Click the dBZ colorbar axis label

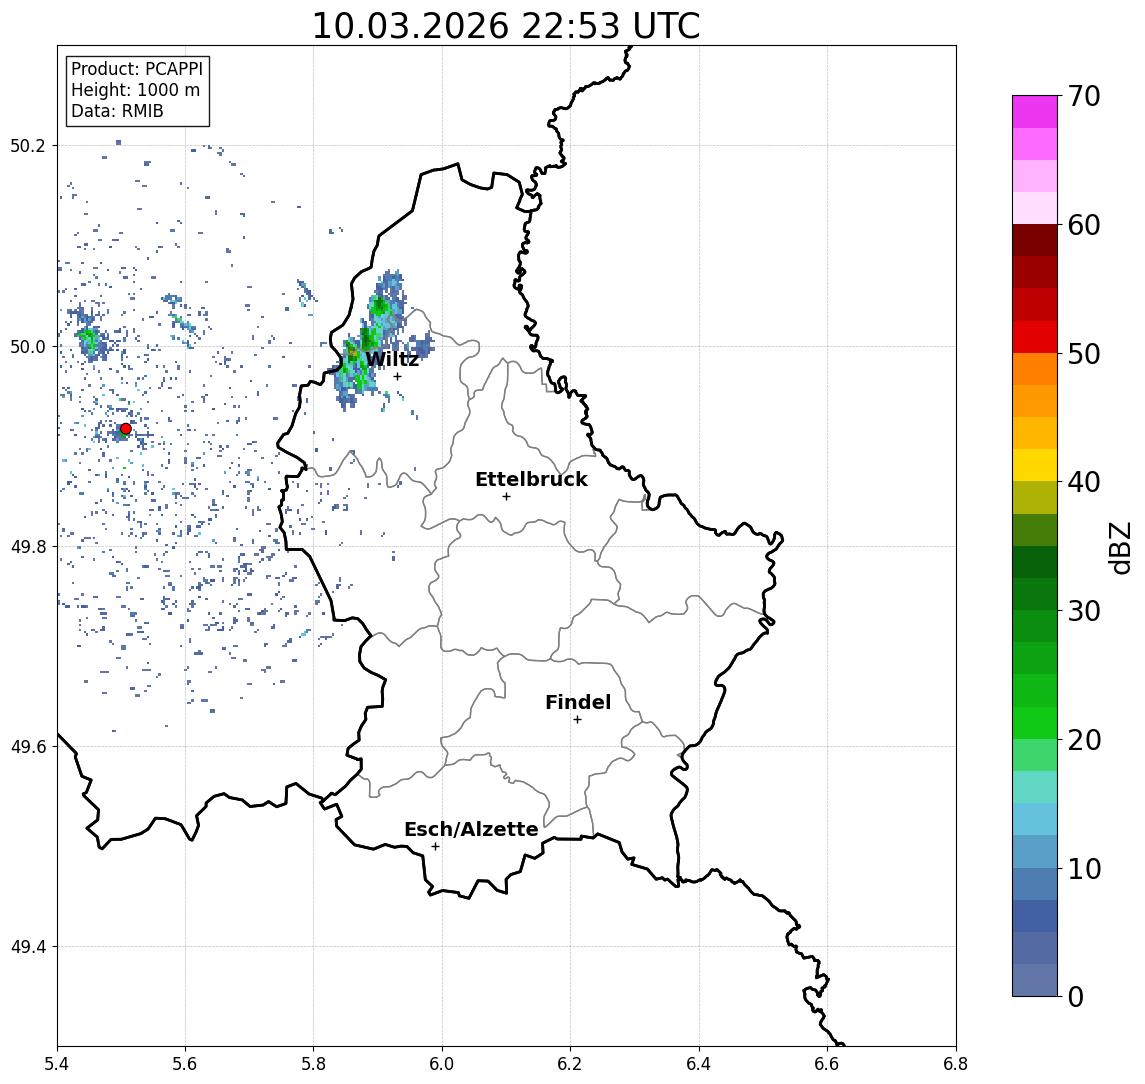[1119, 547]
